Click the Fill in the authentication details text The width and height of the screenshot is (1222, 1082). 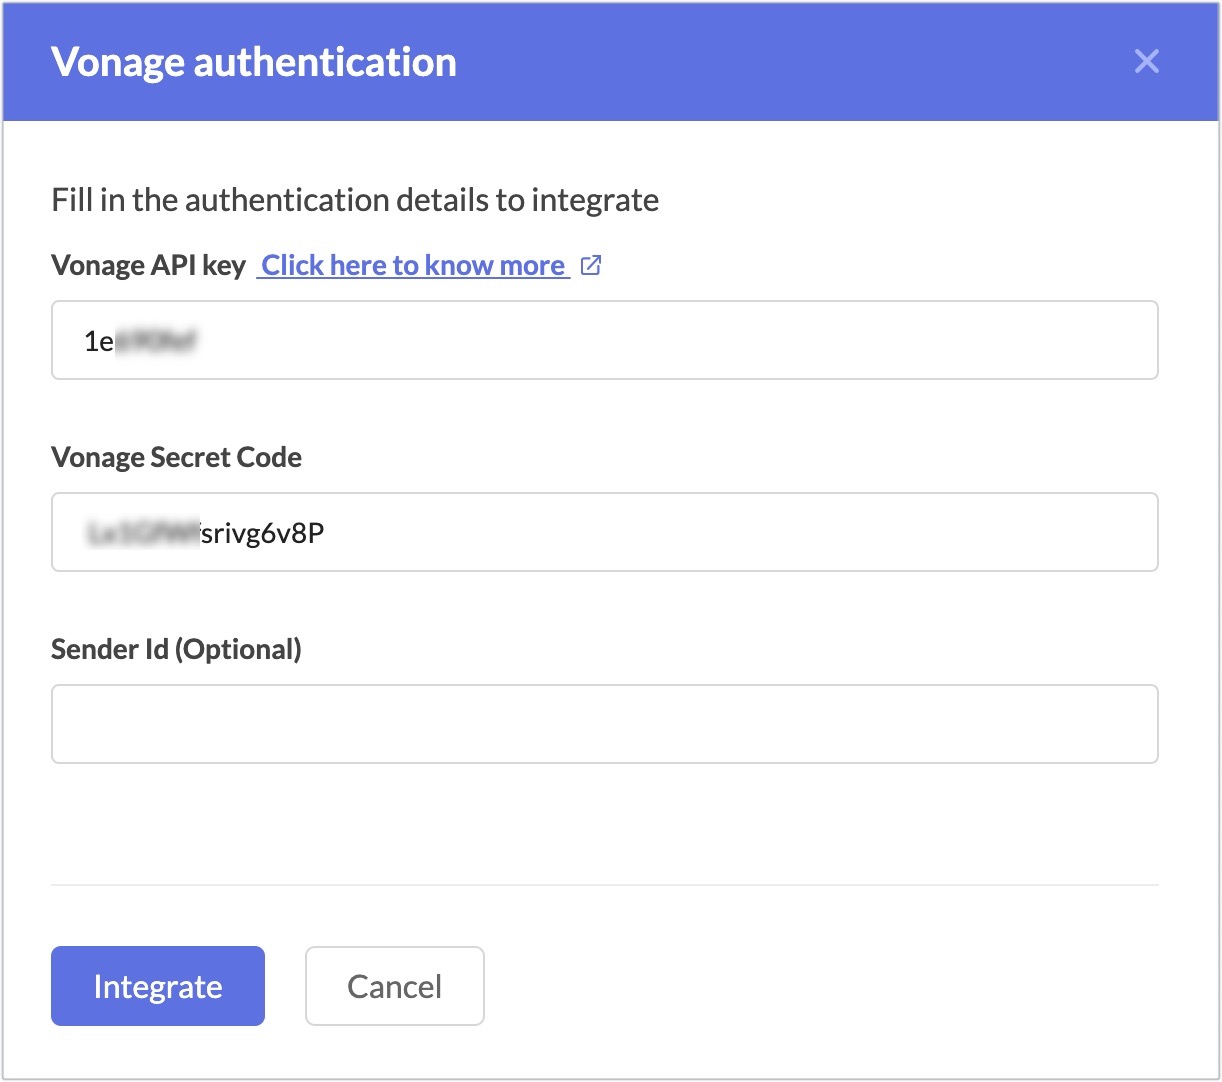(x=355, y=200)
